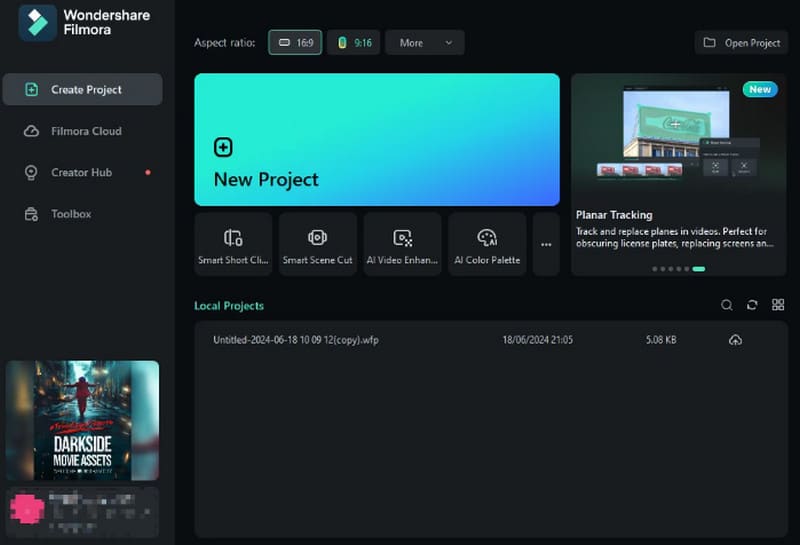
Task: Select the 9:16 aspect ratio
Action: tap(353, 43)
